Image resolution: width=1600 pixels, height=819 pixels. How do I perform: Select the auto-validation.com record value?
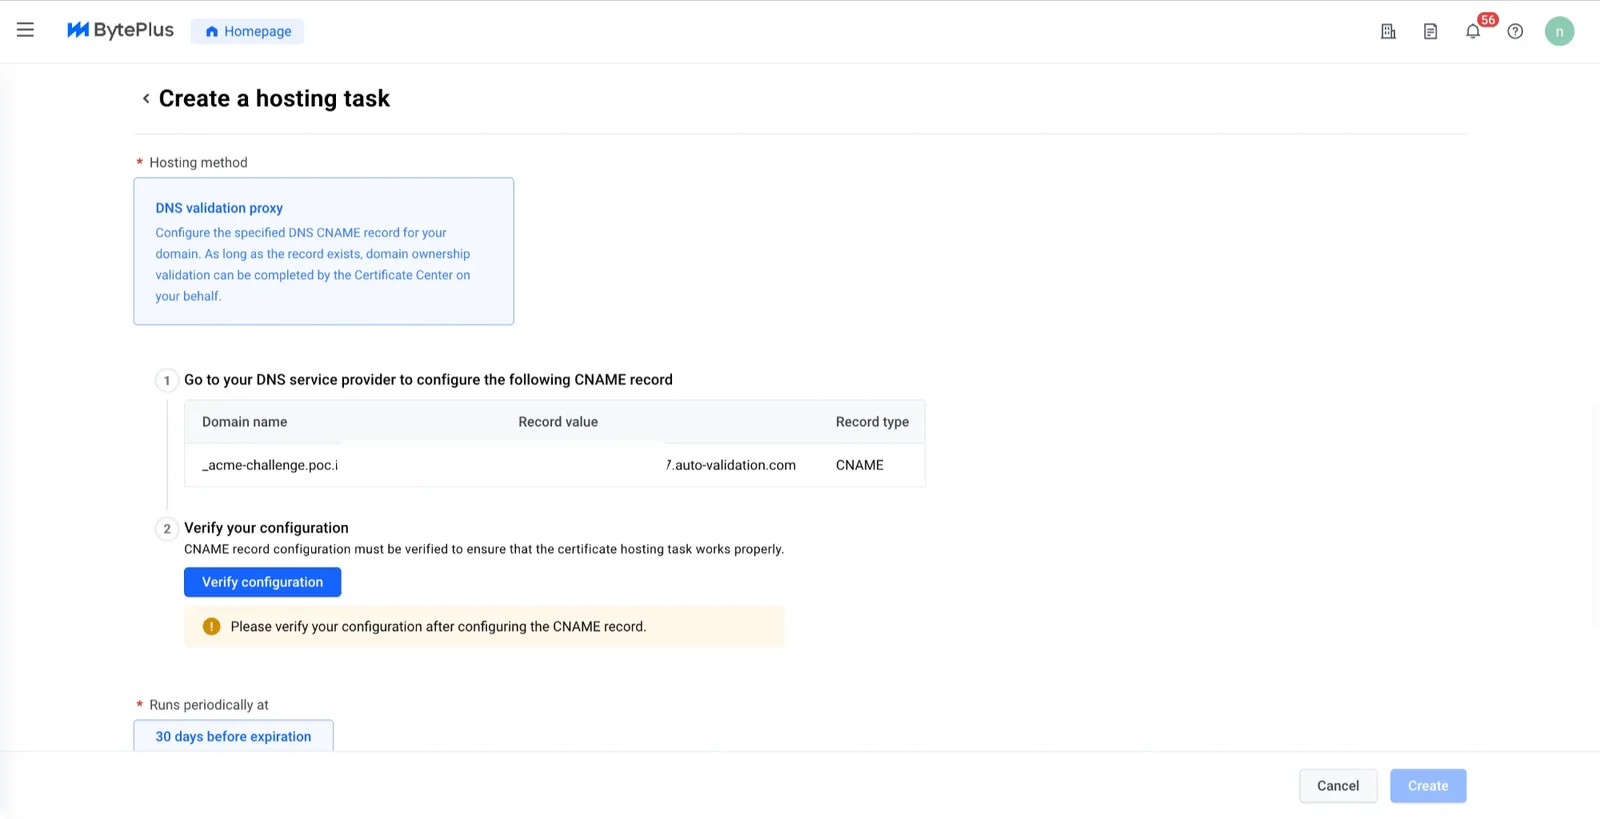pos(731,465)
